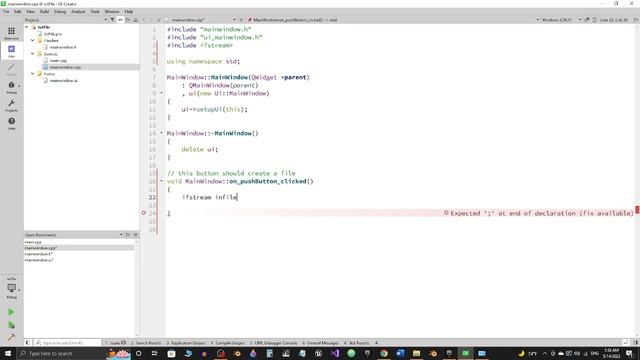This screenshot has height=360, width=640.
Task: Show the Application Output pane
Action: point(186,343)
